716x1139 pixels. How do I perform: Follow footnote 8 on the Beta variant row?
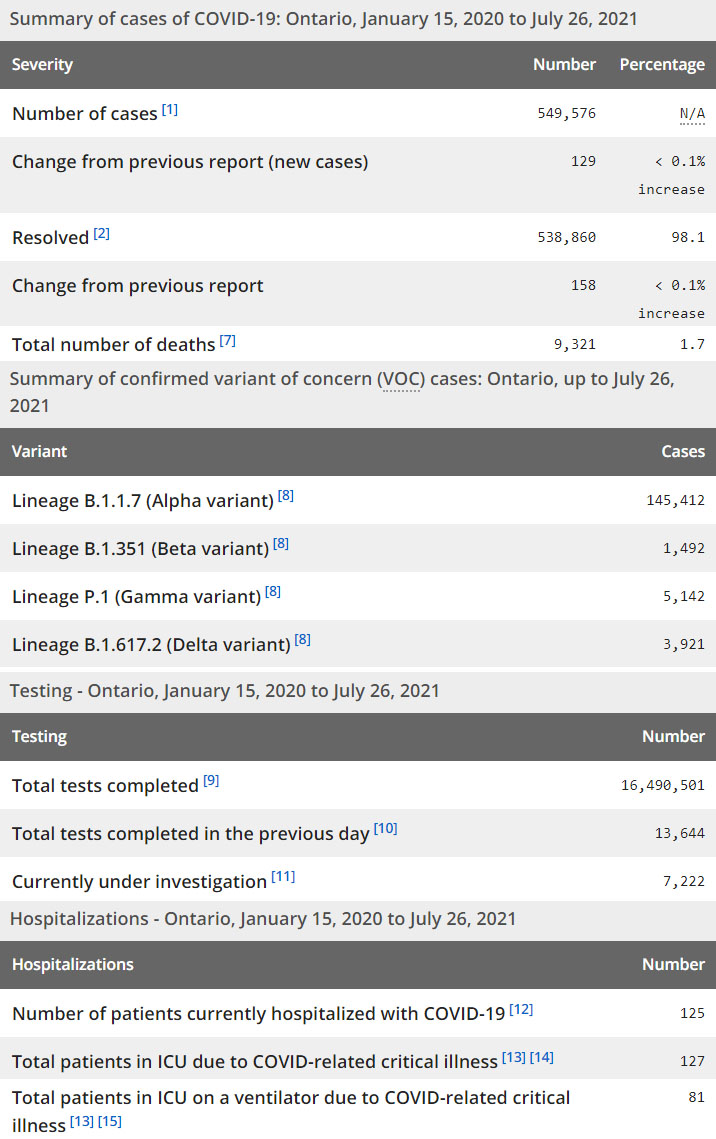281,543
